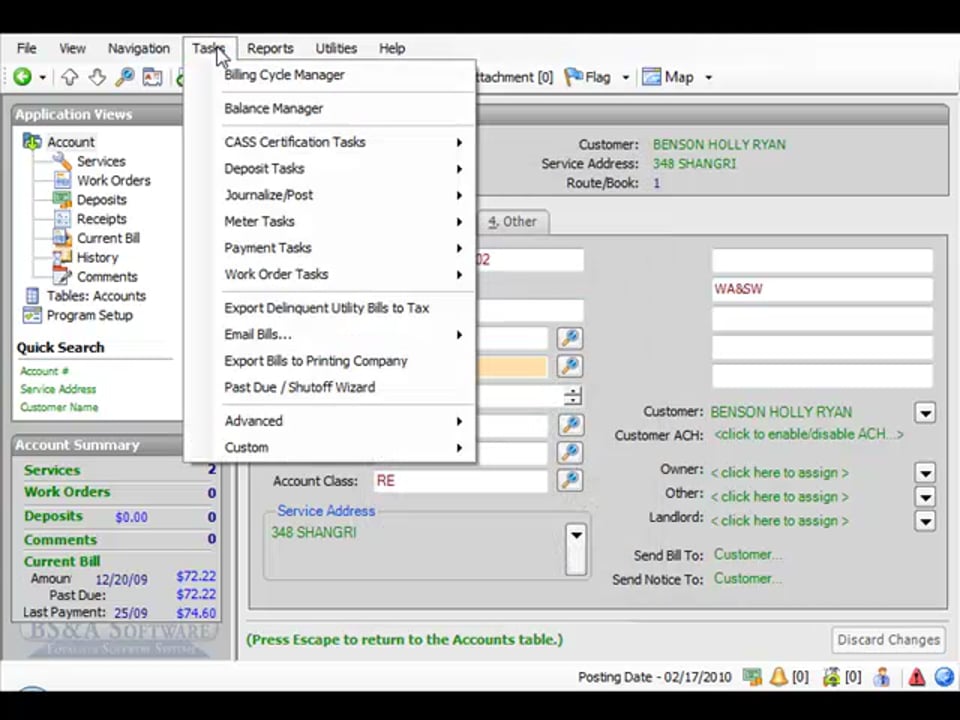Click the Program Setup icon
The width and height of the screenshot is (960, 720).
click(32, 315)
